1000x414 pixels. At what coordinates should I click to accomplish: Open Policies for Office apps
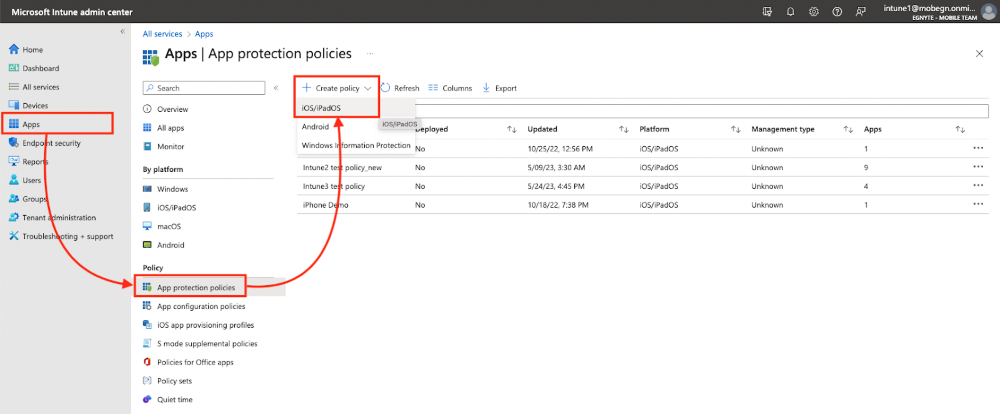coord(195,362)
